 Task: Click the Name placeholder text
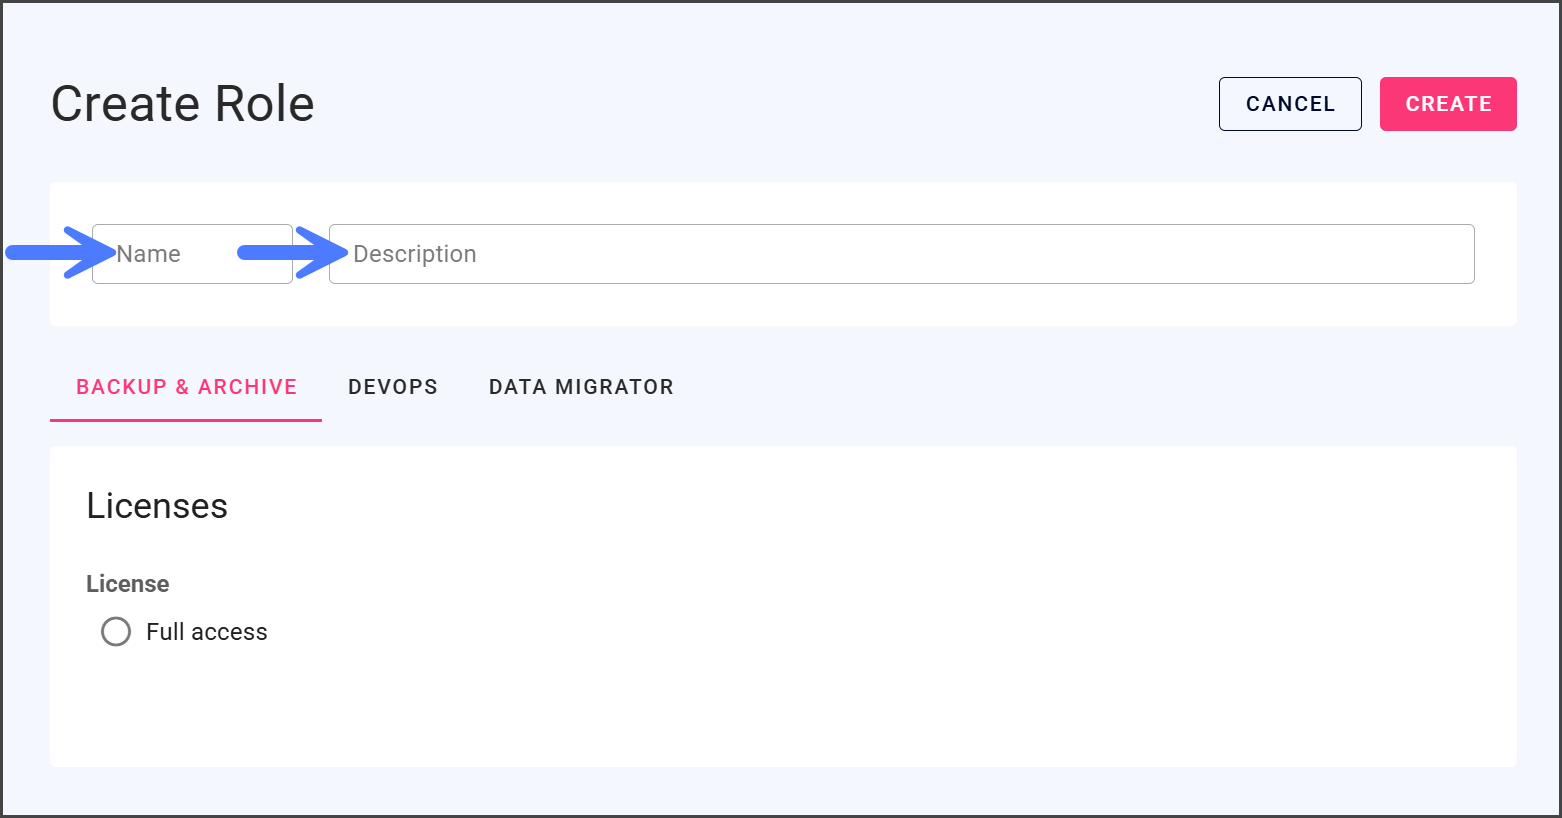coord(148,254)
